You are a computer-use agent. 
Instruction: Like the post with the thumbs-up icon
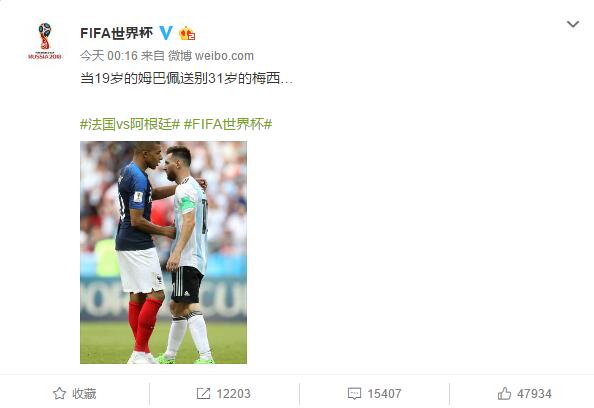[x=504, y=393]
